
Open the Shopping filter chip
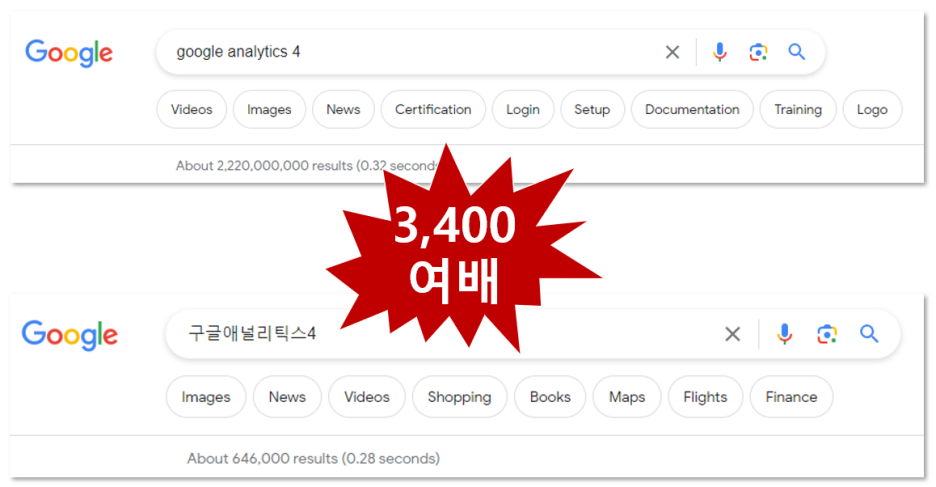click(460, 397)
